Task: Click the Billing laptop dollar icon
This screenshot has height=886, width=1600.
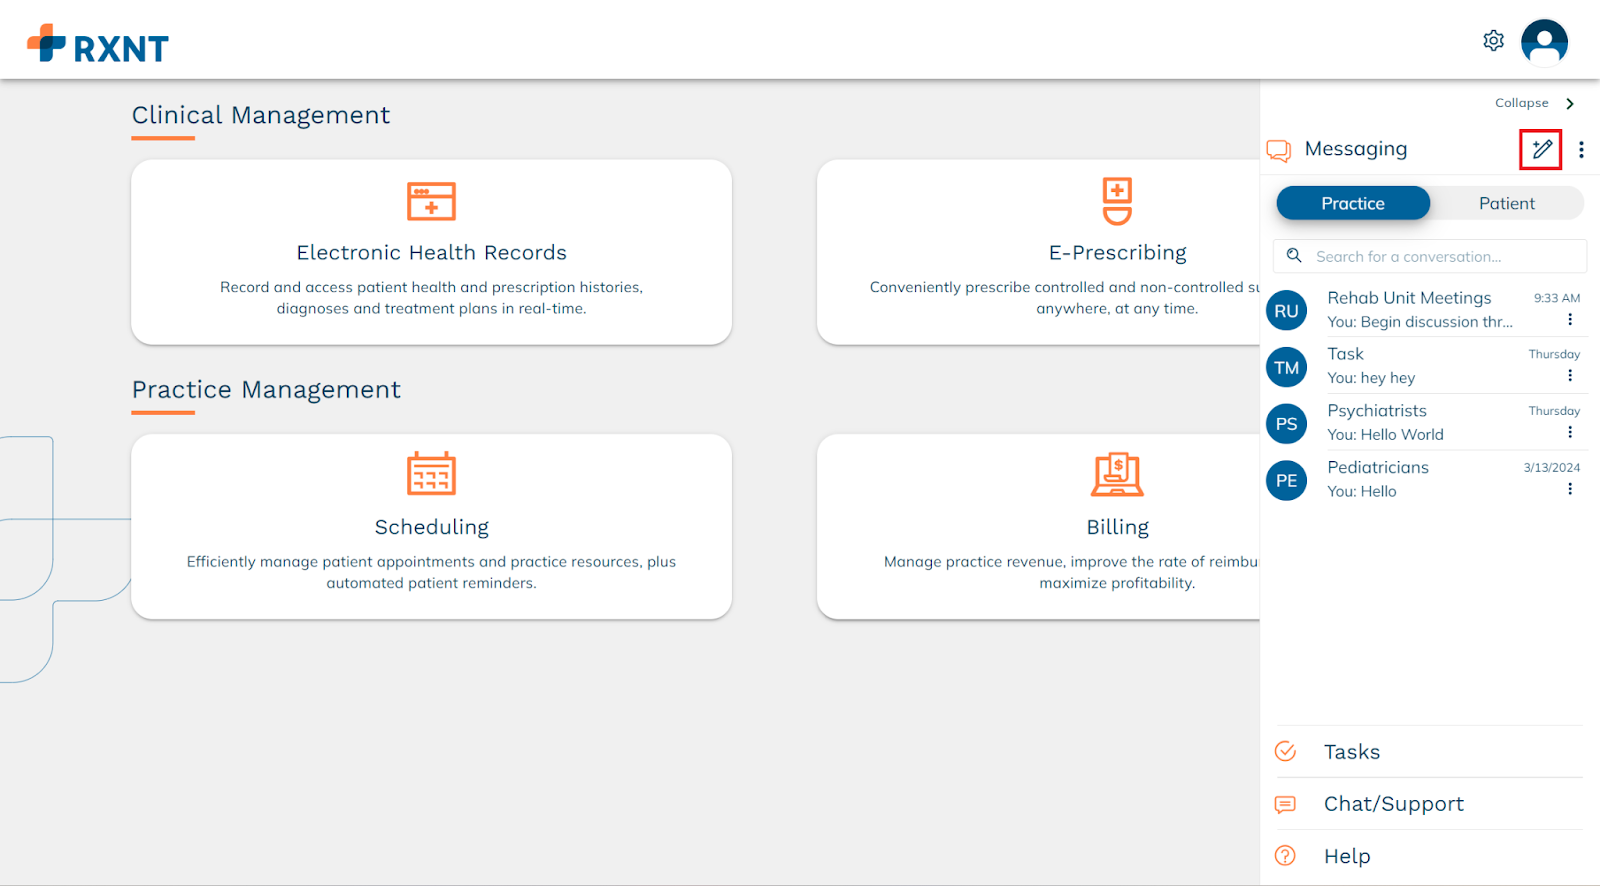Action: point(1117,474)
